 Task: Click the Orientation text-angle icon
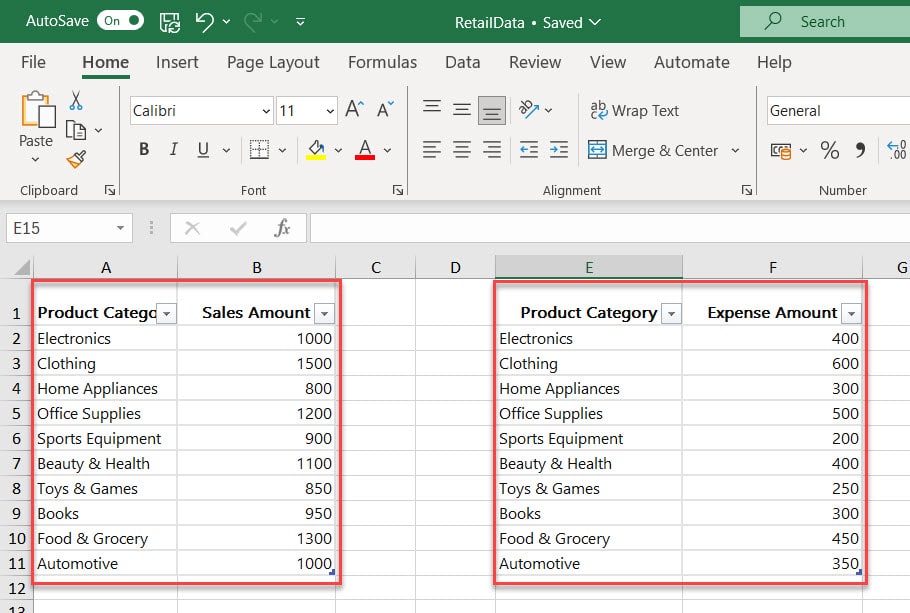pos(529,109)
